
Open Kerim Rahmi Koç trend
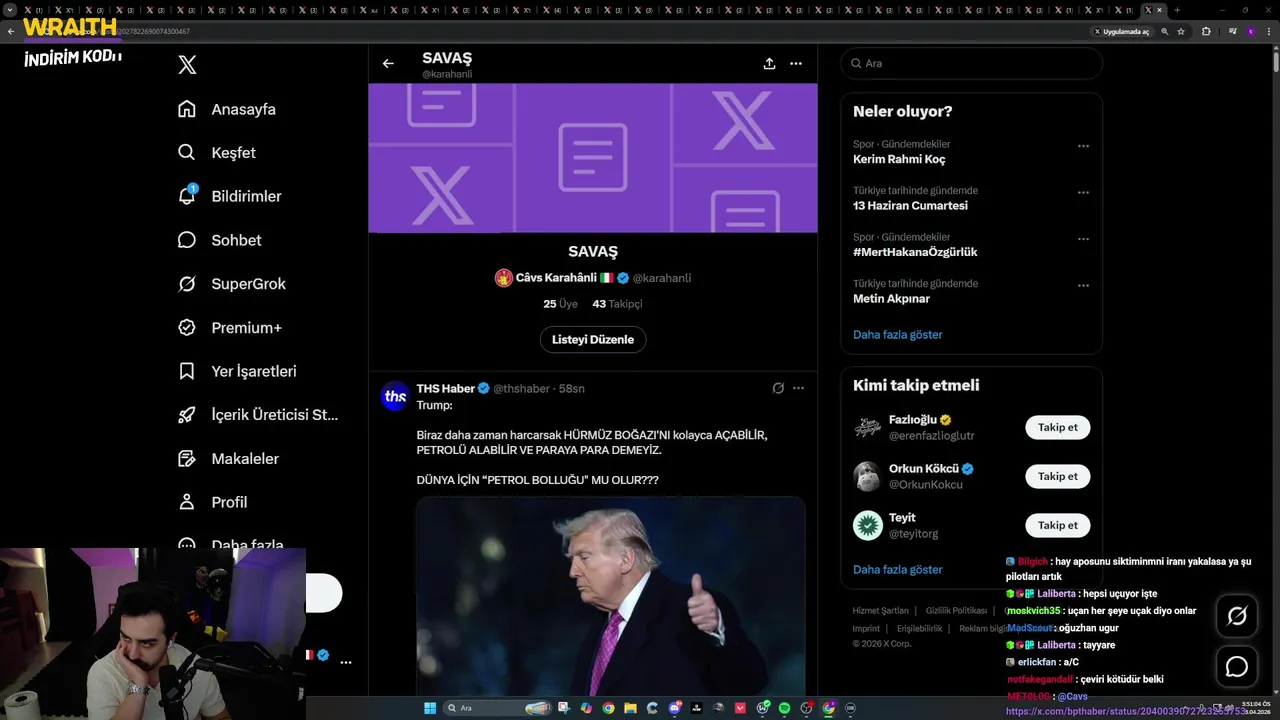[x=899, y=159]
